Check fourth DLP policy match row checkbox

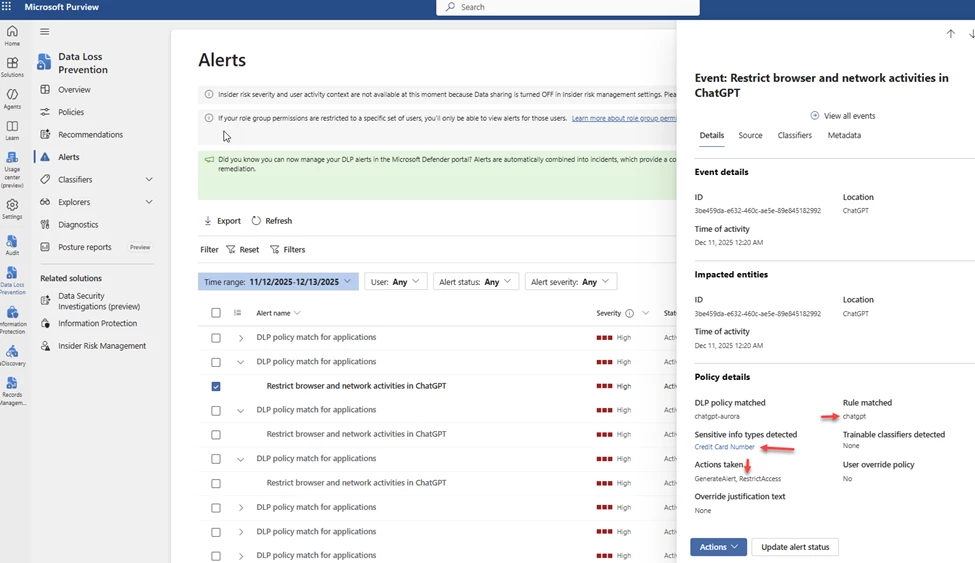(x=216, y=459)
